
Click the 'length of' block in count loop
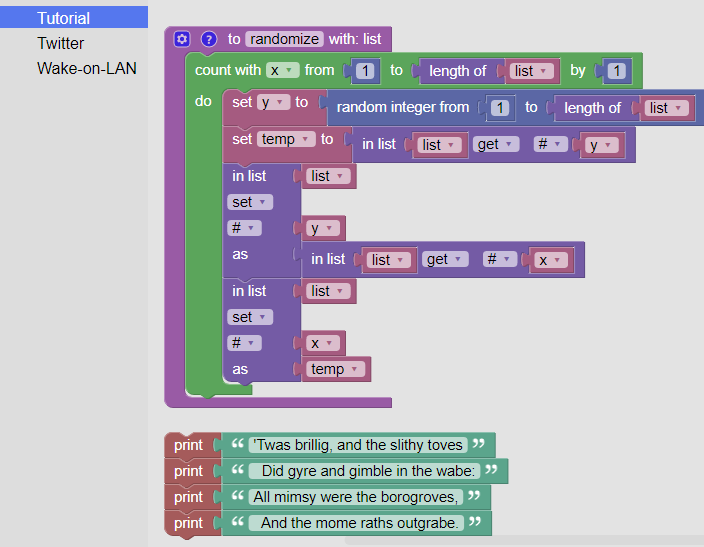(x=458, y=71)
